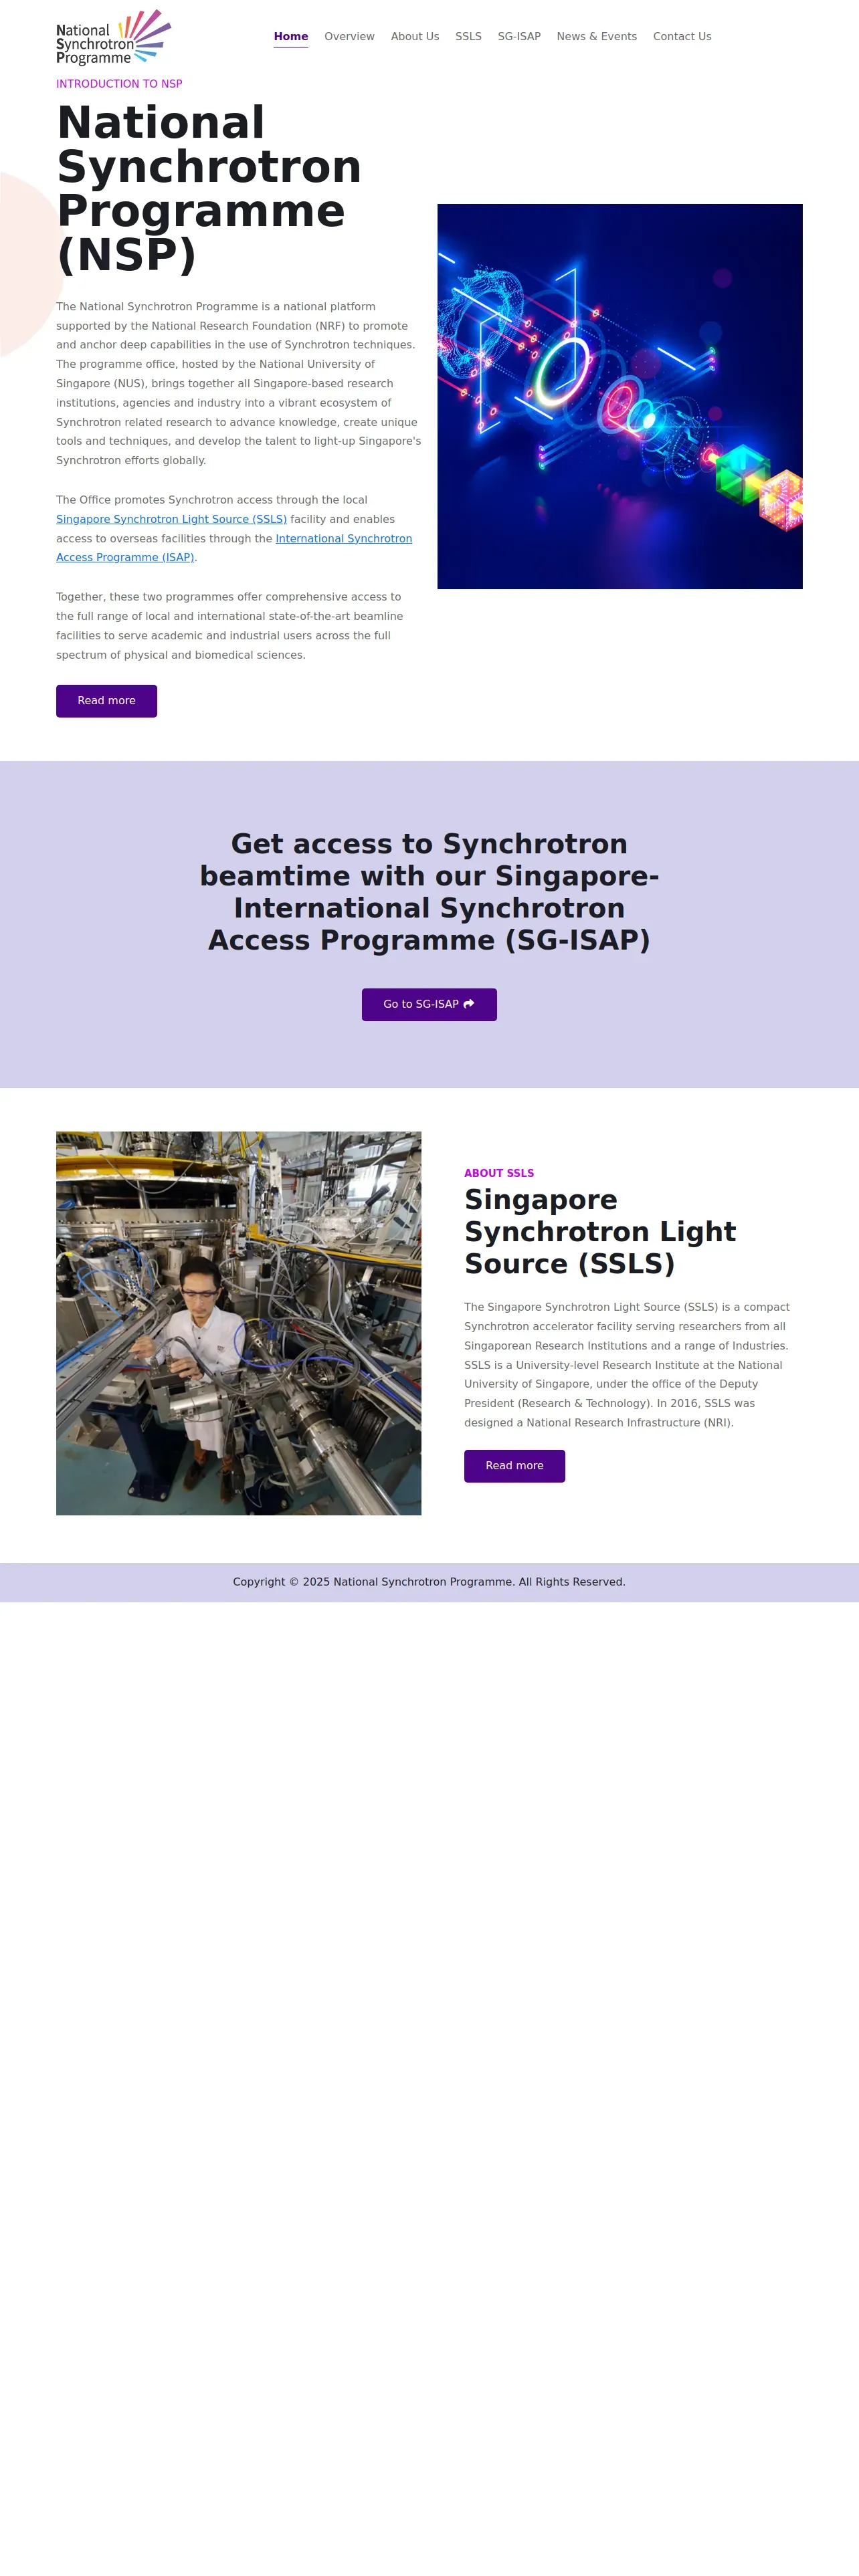Follow the International Synchrotron Access Programme link
The image size is (859, 2576).
coord(234,548)
